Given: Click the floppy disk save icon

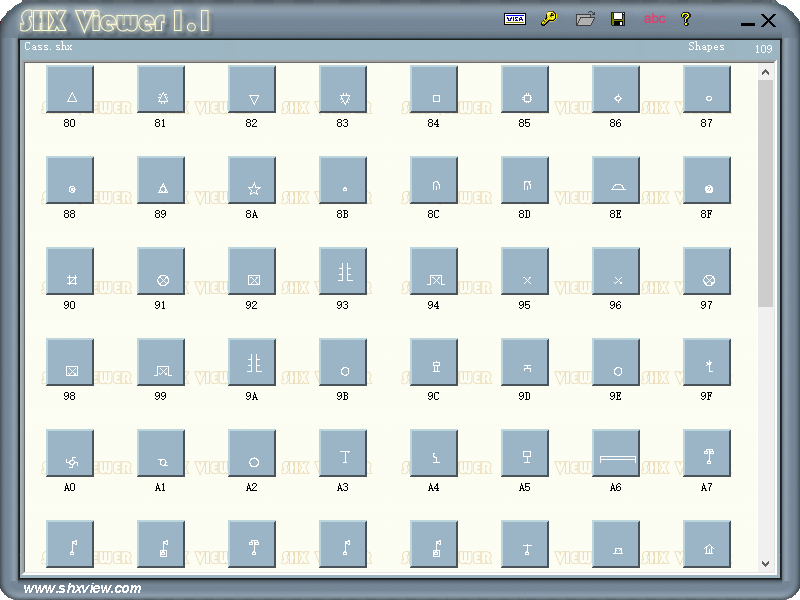Looking at the screenshot, I should point(618,19).
